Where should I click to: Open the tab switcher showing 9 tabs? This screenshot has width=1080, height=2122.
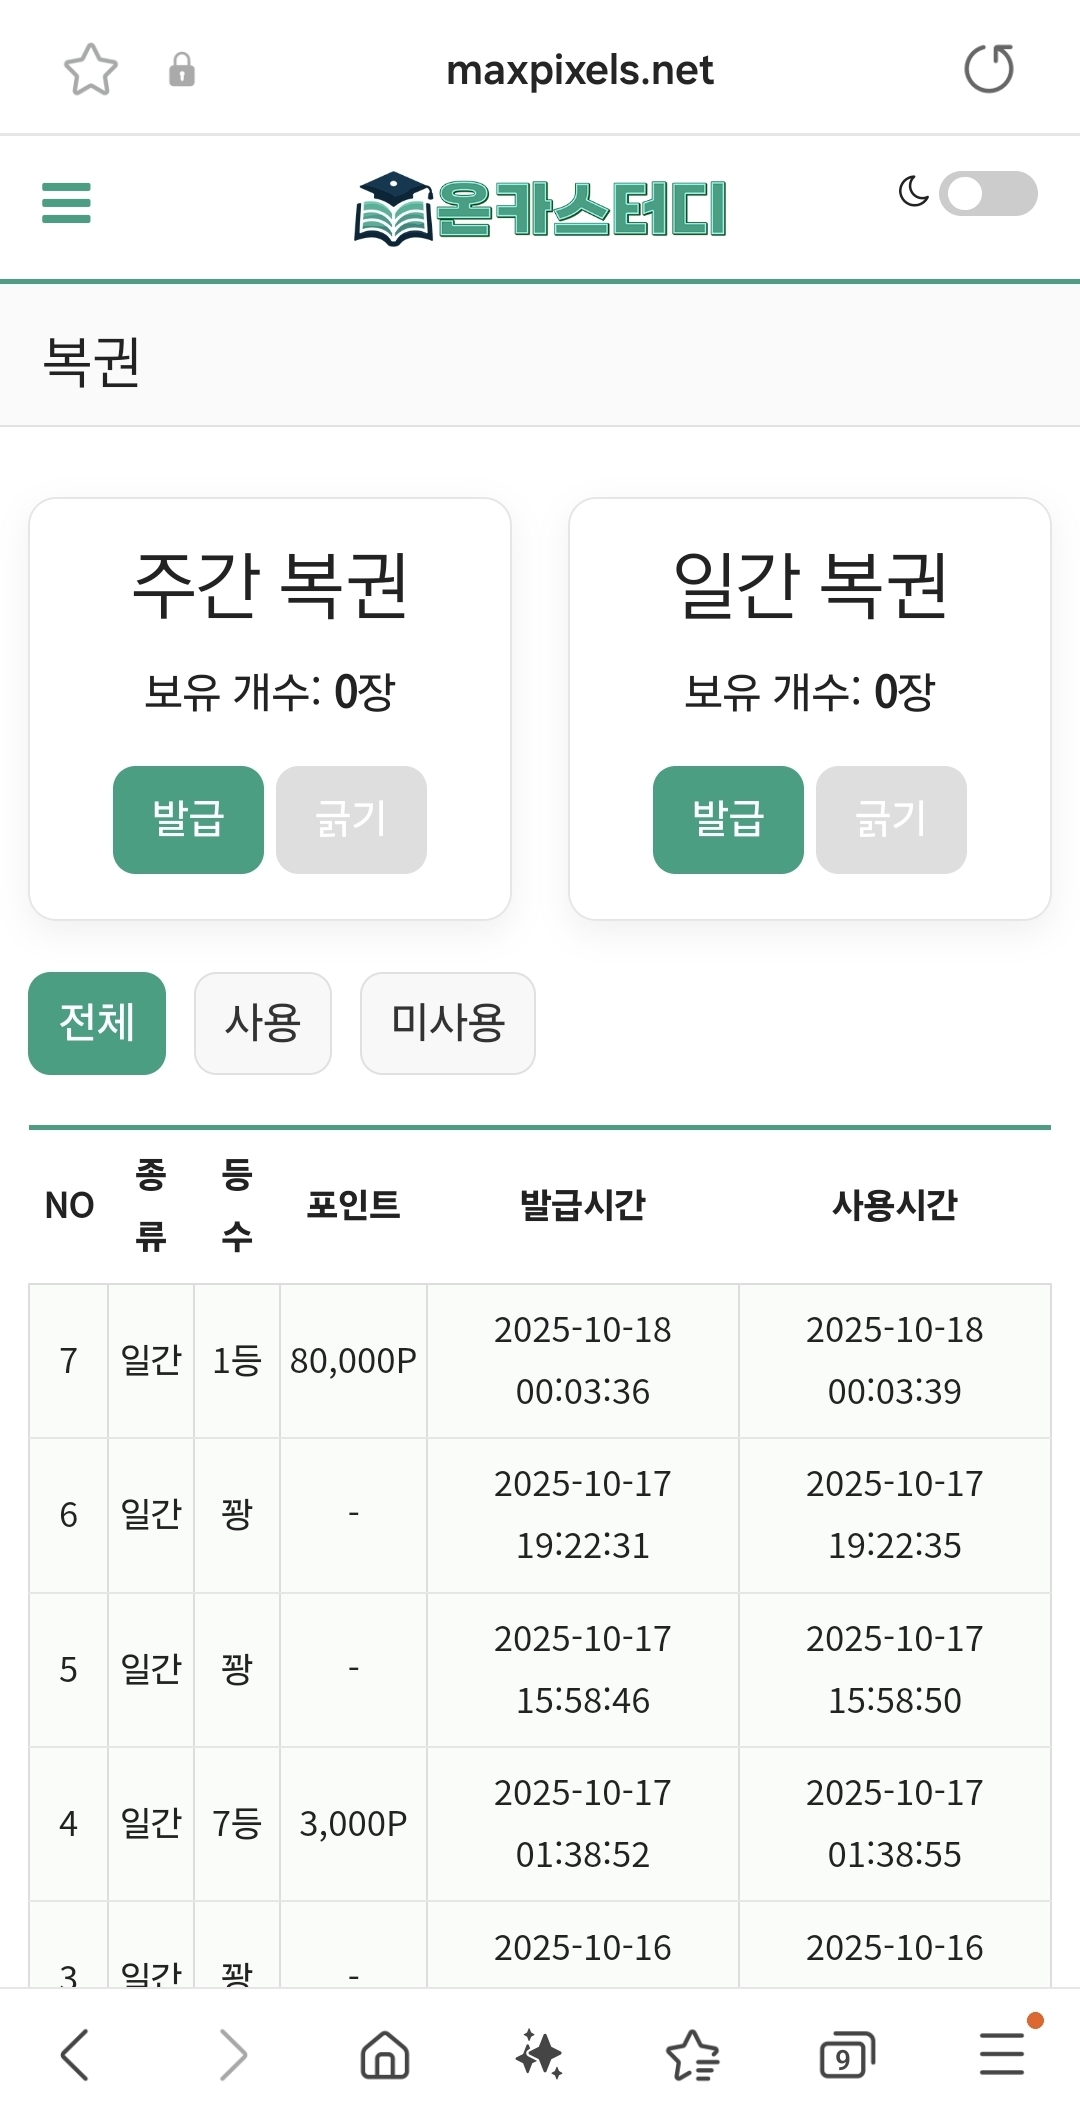846,2055
